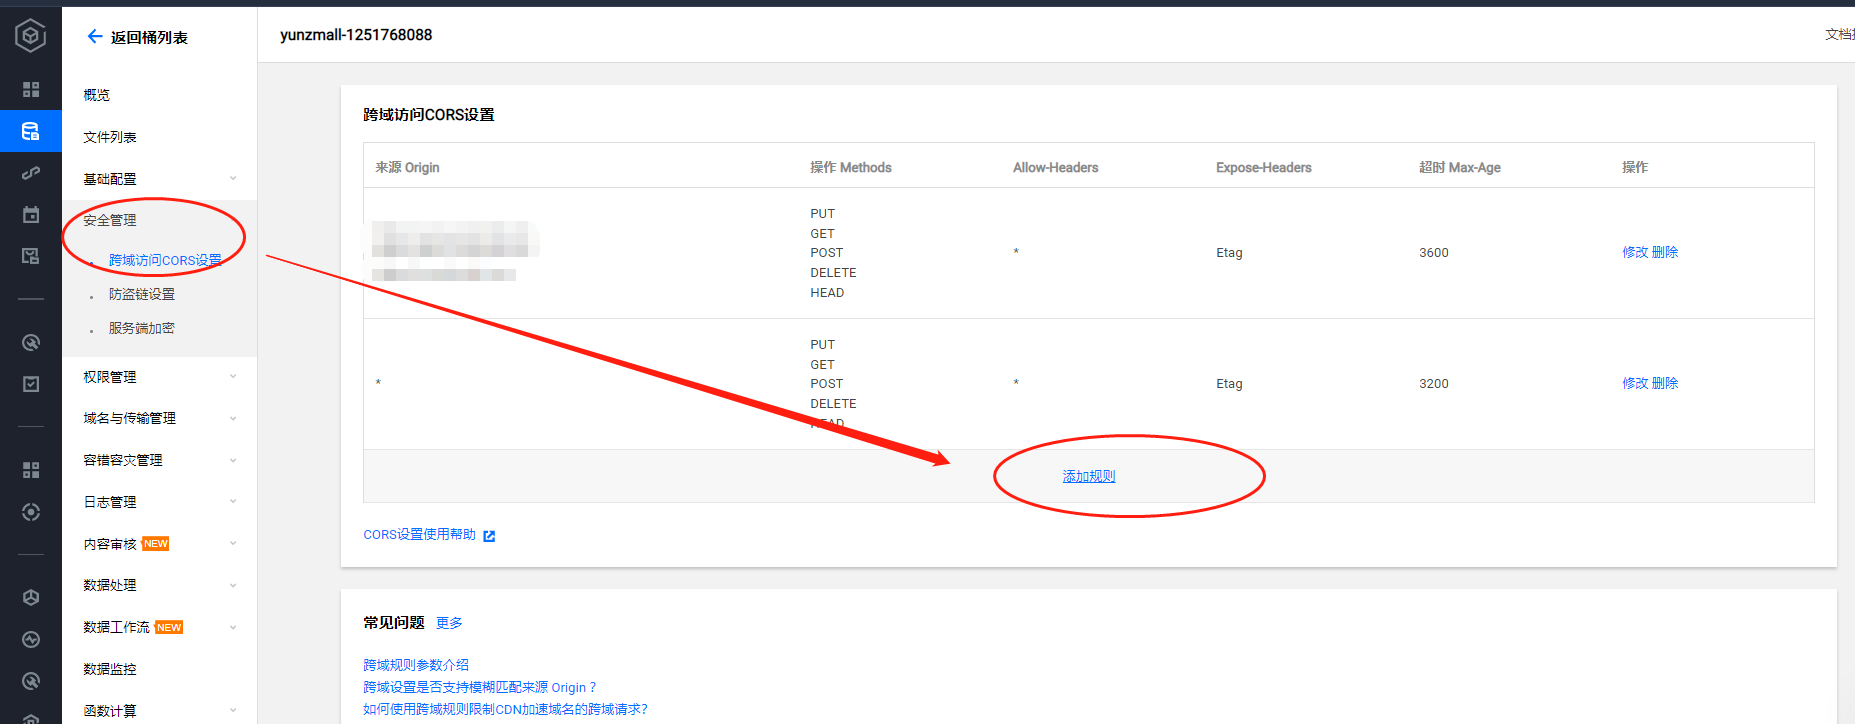Click the Expose-Headers column header
1855x724 pixels.
pos(1264,167)
